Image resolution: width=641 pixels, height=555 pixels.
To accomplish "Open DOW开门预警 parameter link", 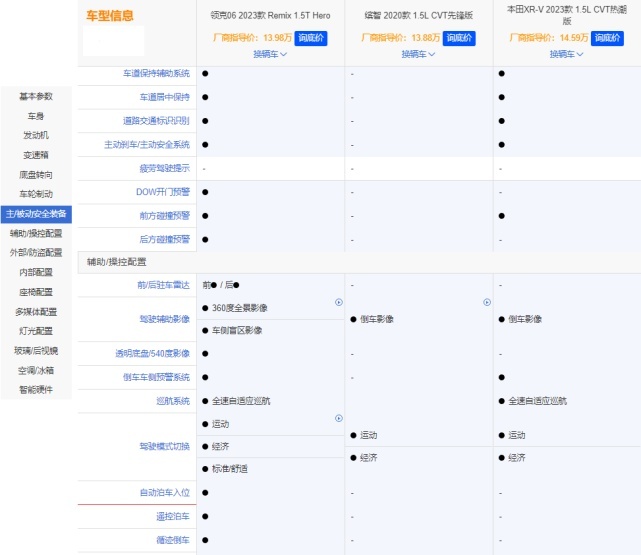I will click(x=163, y=192).
